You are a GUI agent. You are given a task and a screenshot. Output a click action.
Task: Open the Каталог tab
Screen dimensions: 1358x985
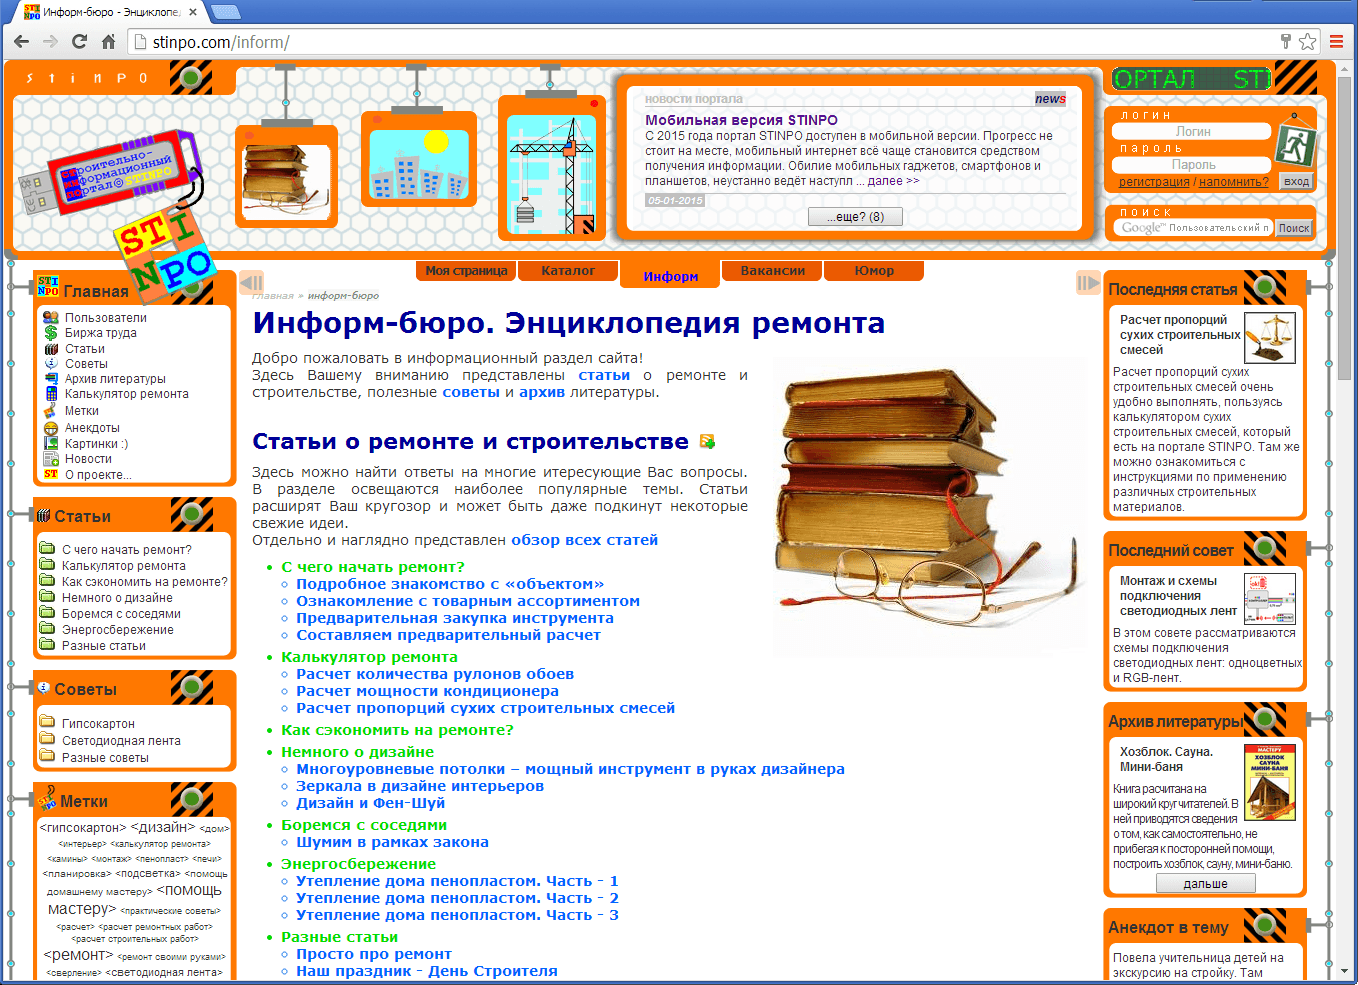coord(568,271)
